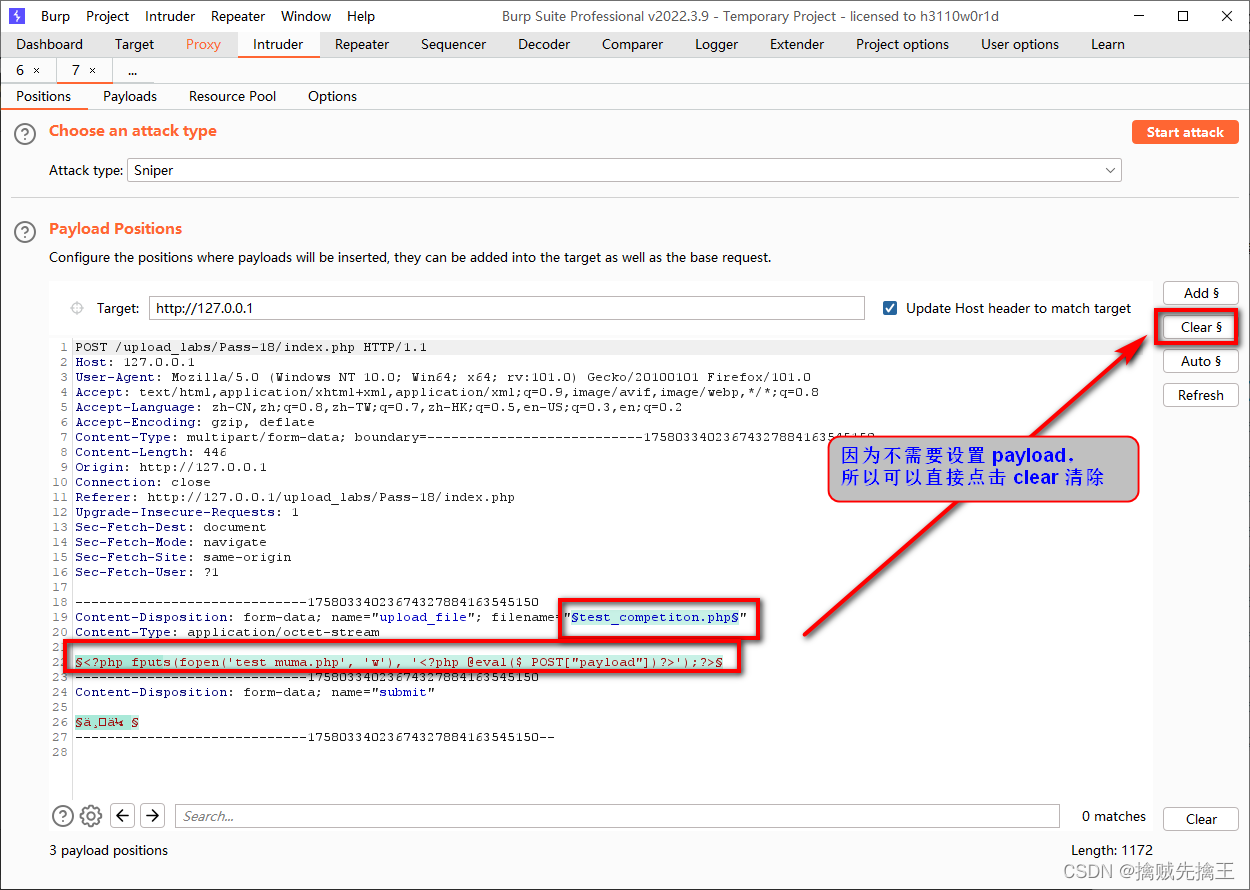Click the Connection: close header line
The height and width of the screenshot is (890, 1250).
pos(143,482)
